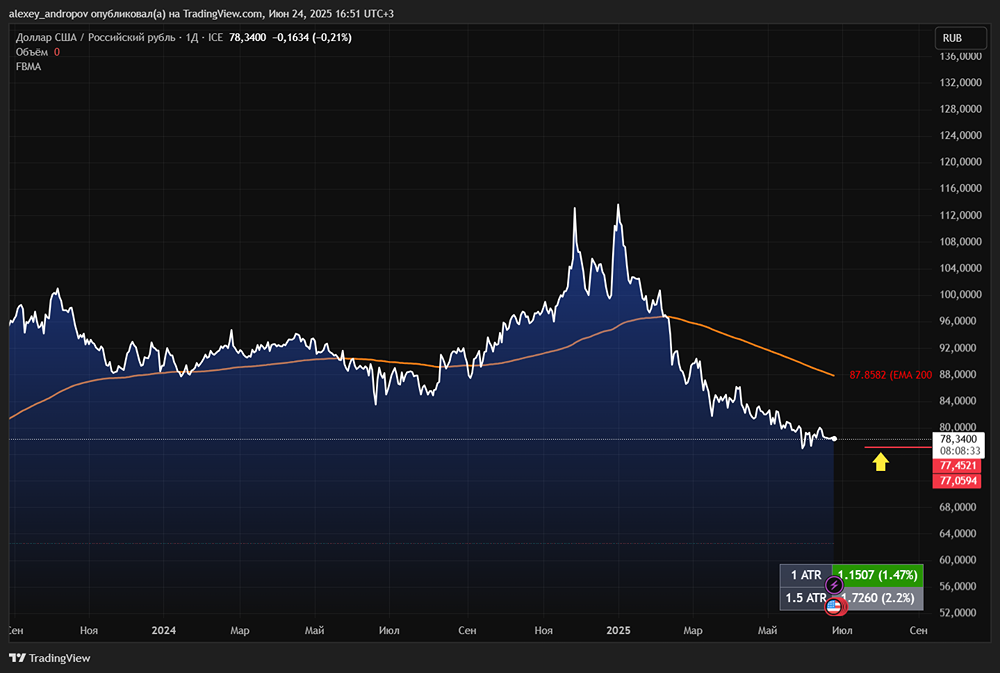The height and width of the screenshot is (673, 1000).
Task: Click the Июн 24, 2025 16:51 UTC+3 timestamp
Action: 331,13
